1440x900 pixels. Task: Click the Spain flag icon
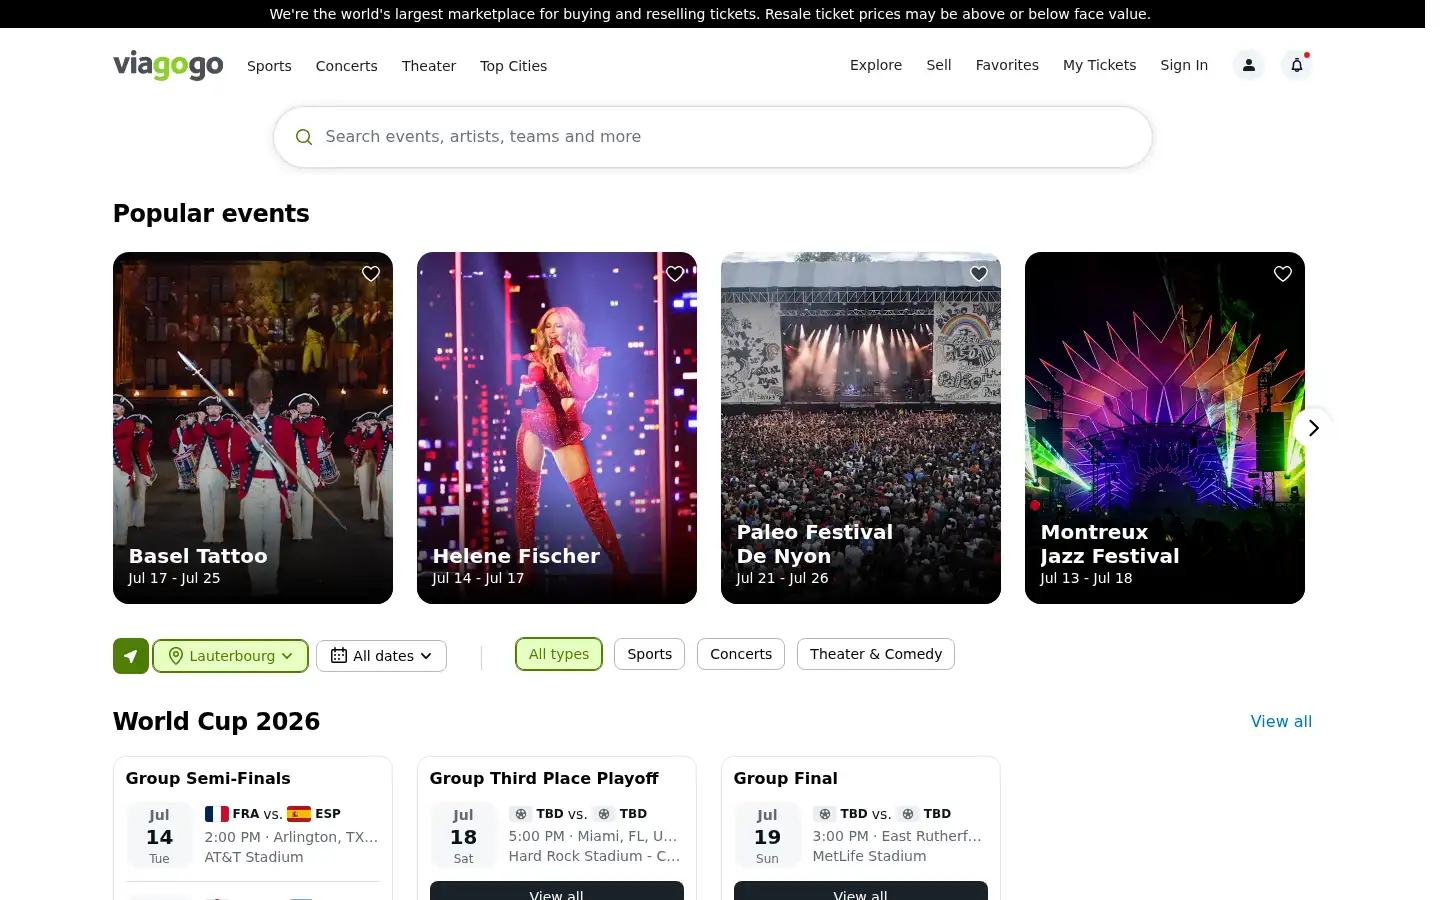pyautogui.click(x=299, y=814)
